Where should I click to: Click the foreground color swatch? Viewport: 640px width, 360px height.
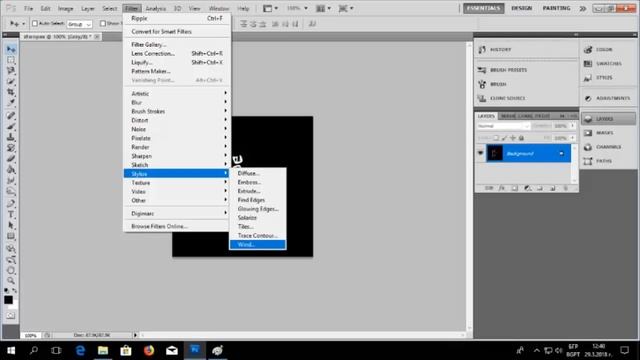click(x=8, y=300)
